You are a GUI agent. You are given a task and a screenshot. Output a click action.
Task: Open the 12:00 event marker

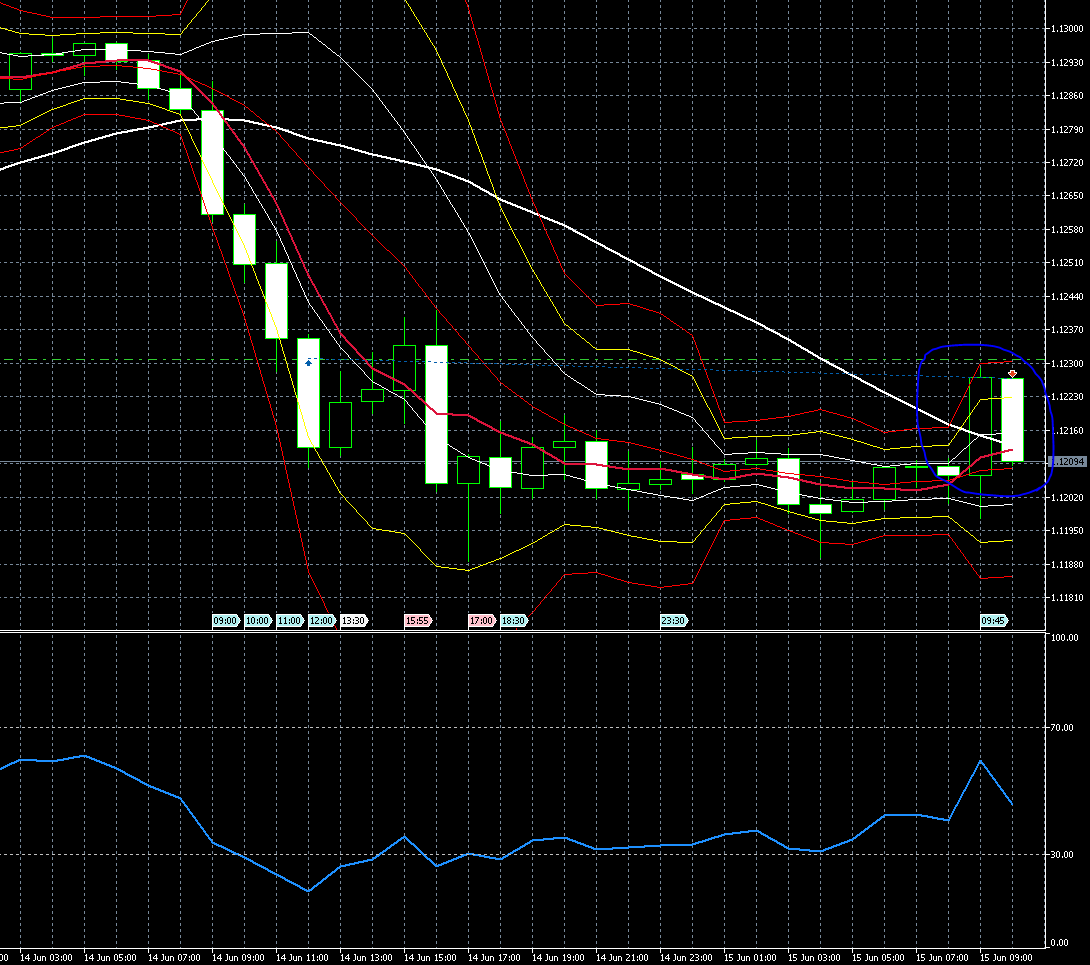click(321, 621)
